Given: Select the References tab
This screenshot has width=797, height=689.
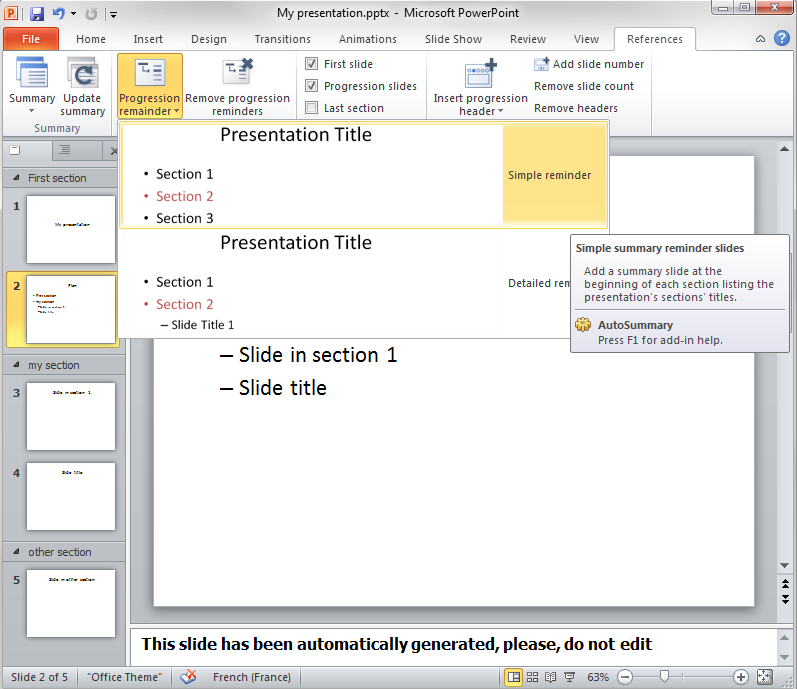Looking at the screenshot, I should (x=655, y=39).
